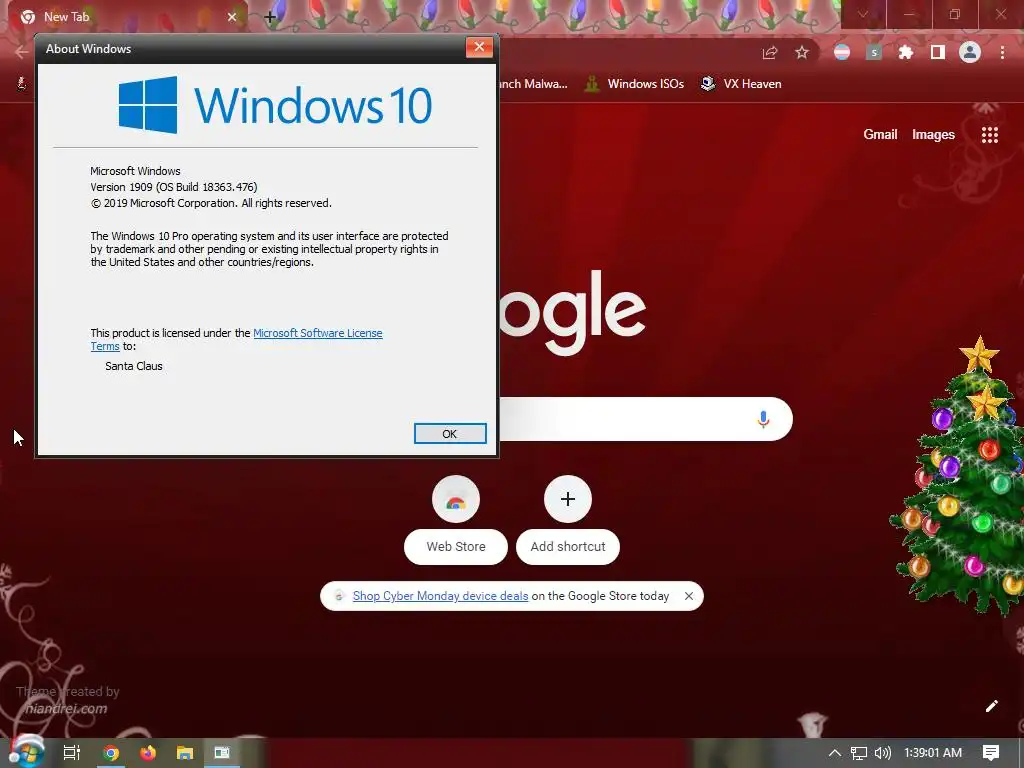The height and width of the screenshot is (768, 1024).
Task: Close the About Windows dialog
Action: [479, 47]
